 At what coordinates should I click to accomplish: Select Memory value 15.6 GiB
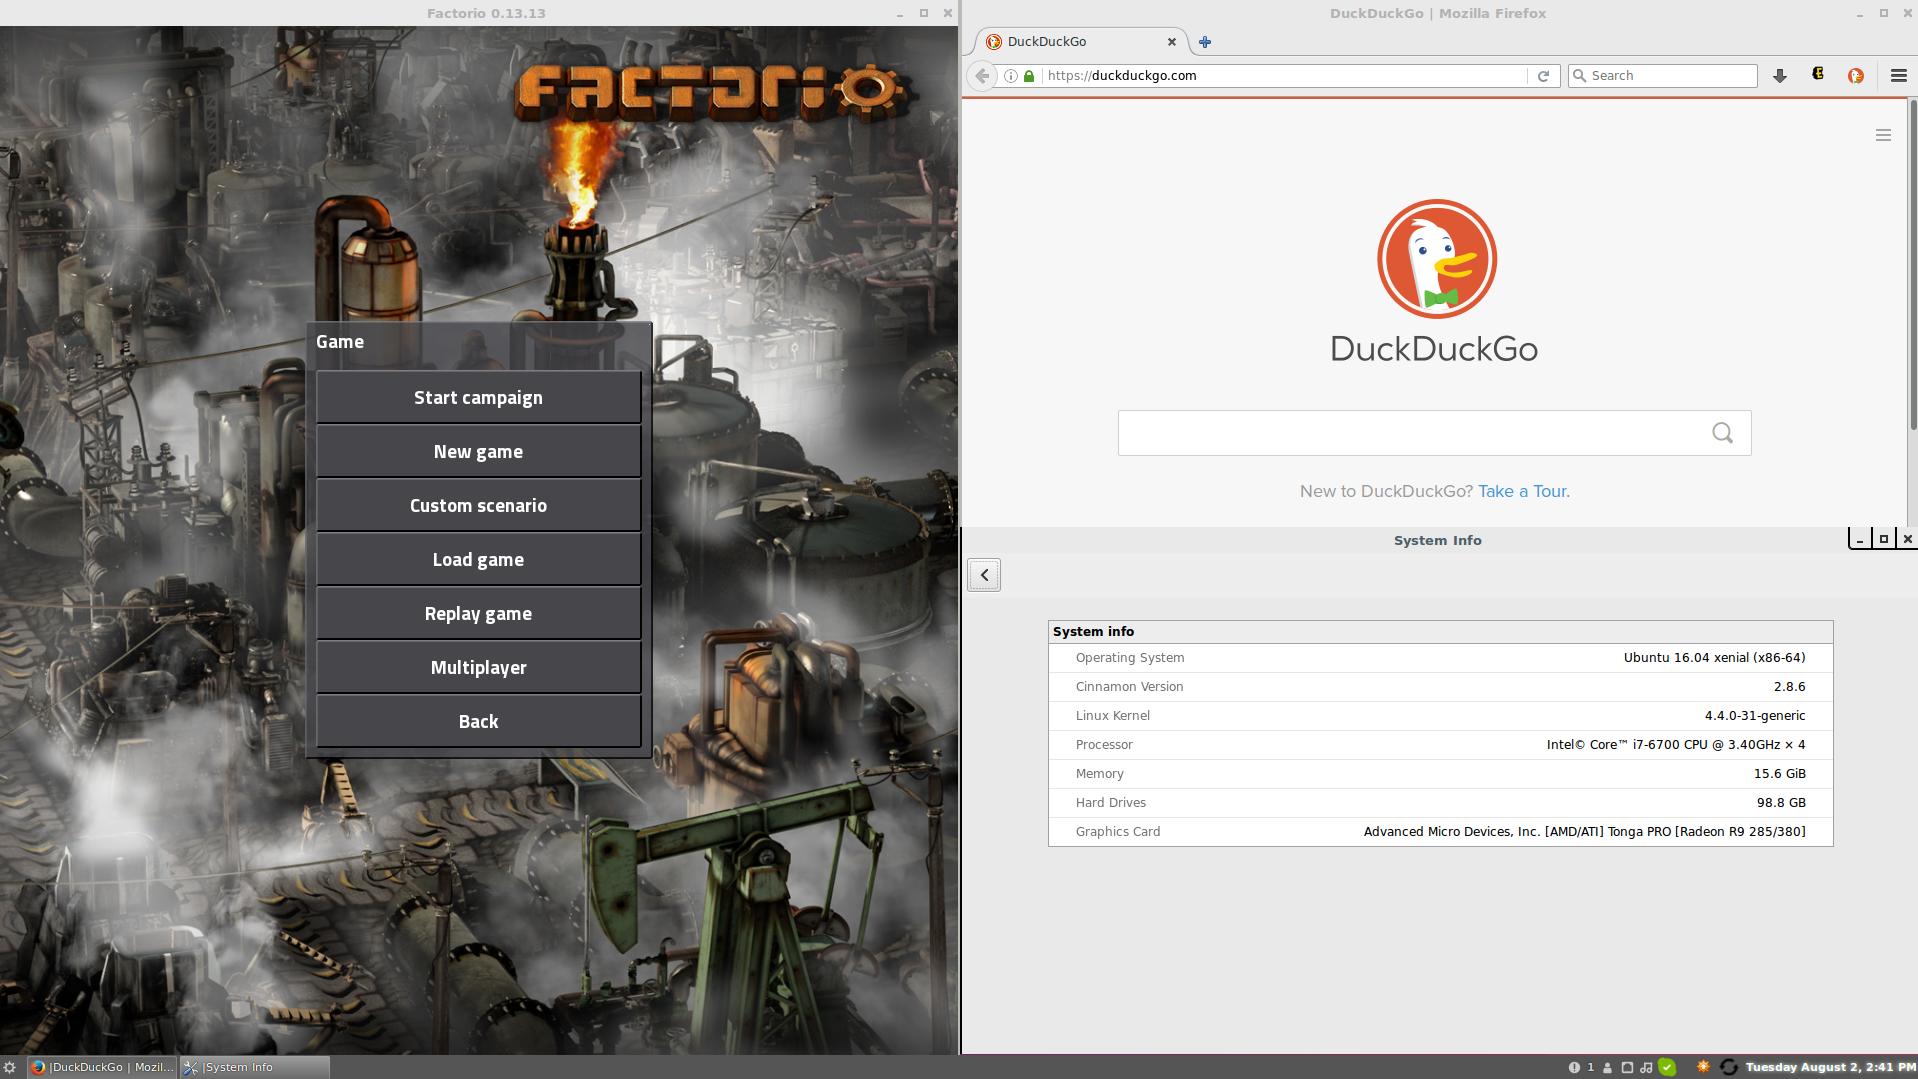tap(1779, 774)
